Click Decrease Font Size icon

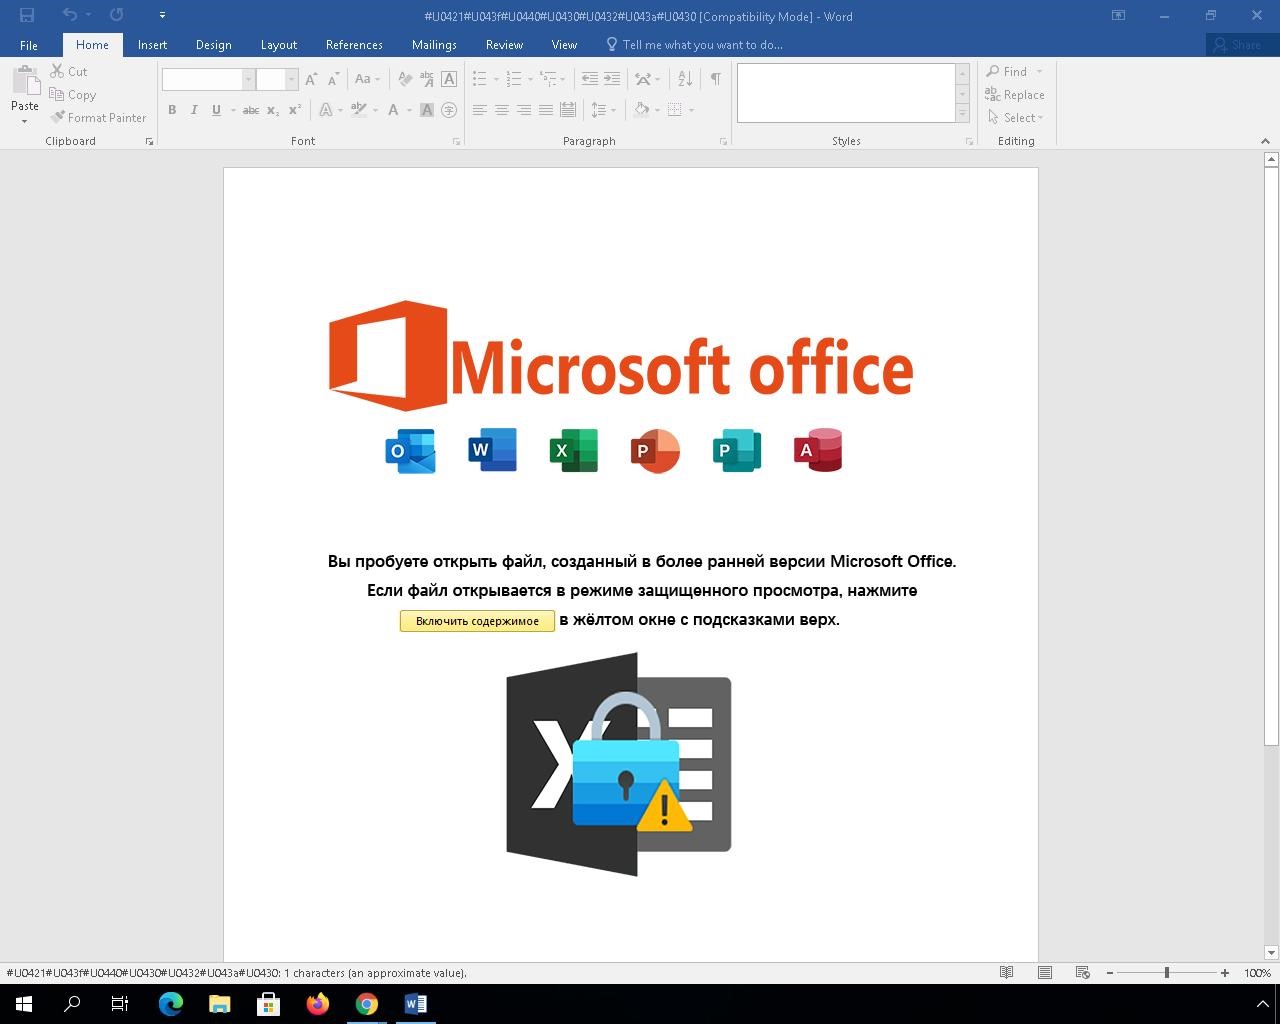click(x=333, y=79)
